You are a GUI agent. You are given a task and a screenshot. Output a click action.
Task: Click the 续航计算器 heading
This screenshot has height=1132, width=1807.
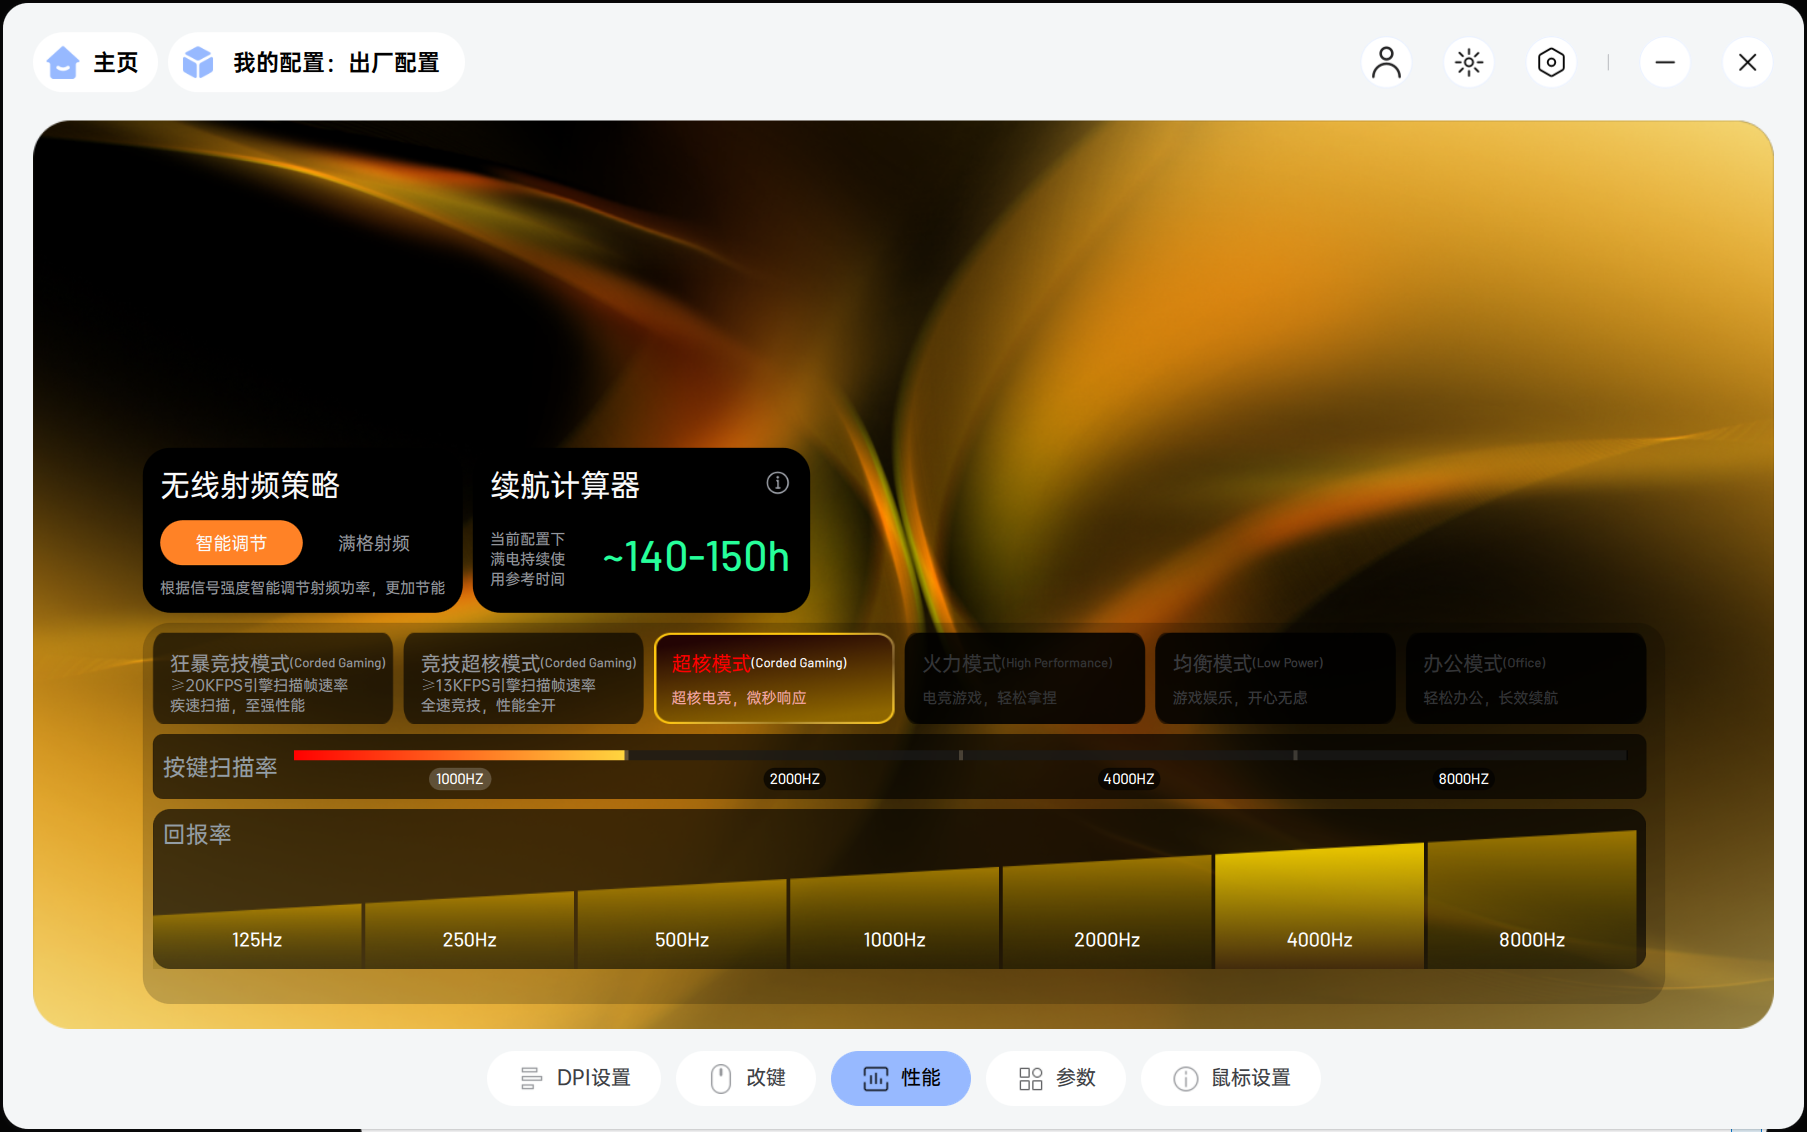[x=565, y=485]
